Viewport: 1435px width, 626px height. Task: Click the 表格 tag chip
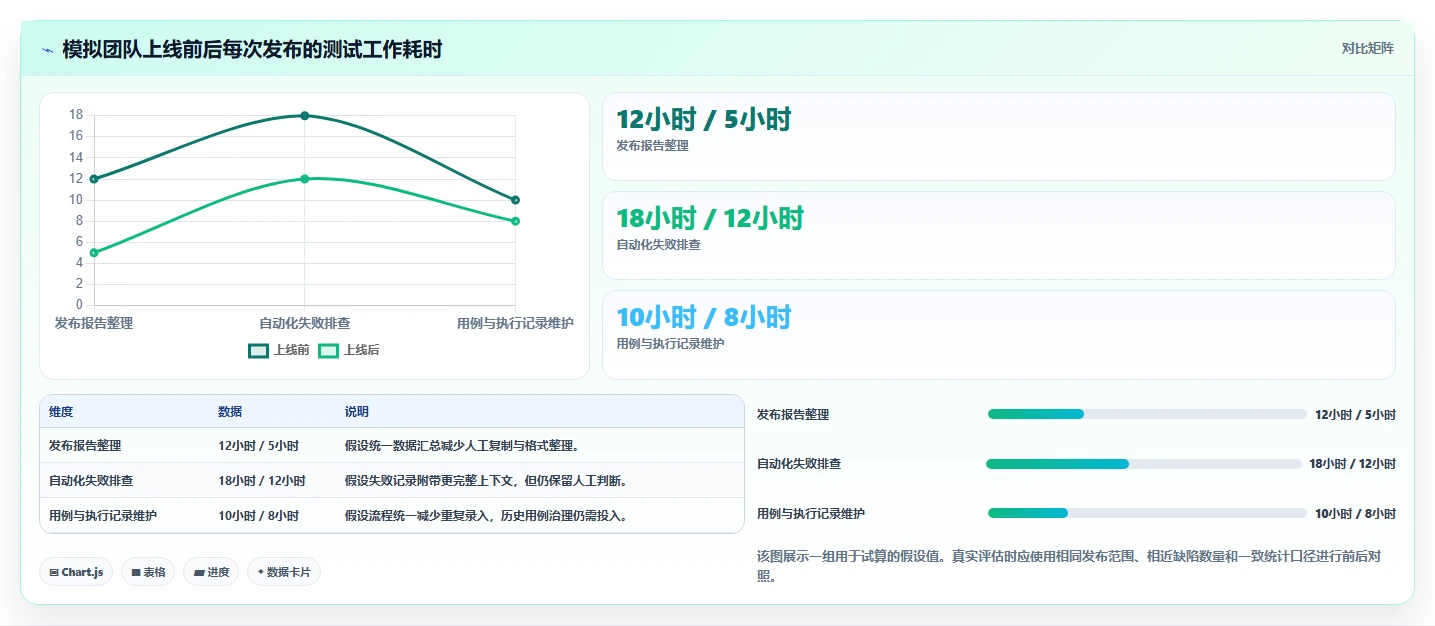pyautogui.click(x=148, y=572)
